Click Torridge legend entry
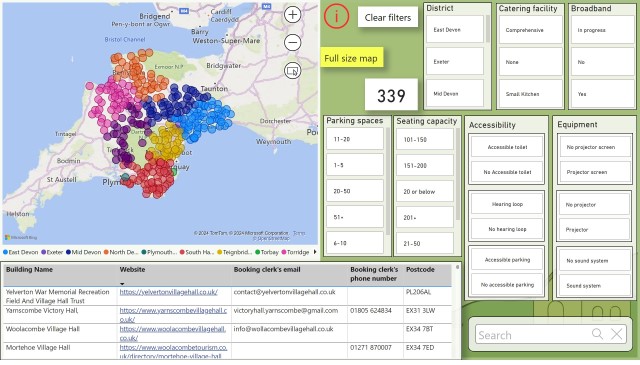The image size is (640, 365). pyautogui.click(x=295, y=252)
